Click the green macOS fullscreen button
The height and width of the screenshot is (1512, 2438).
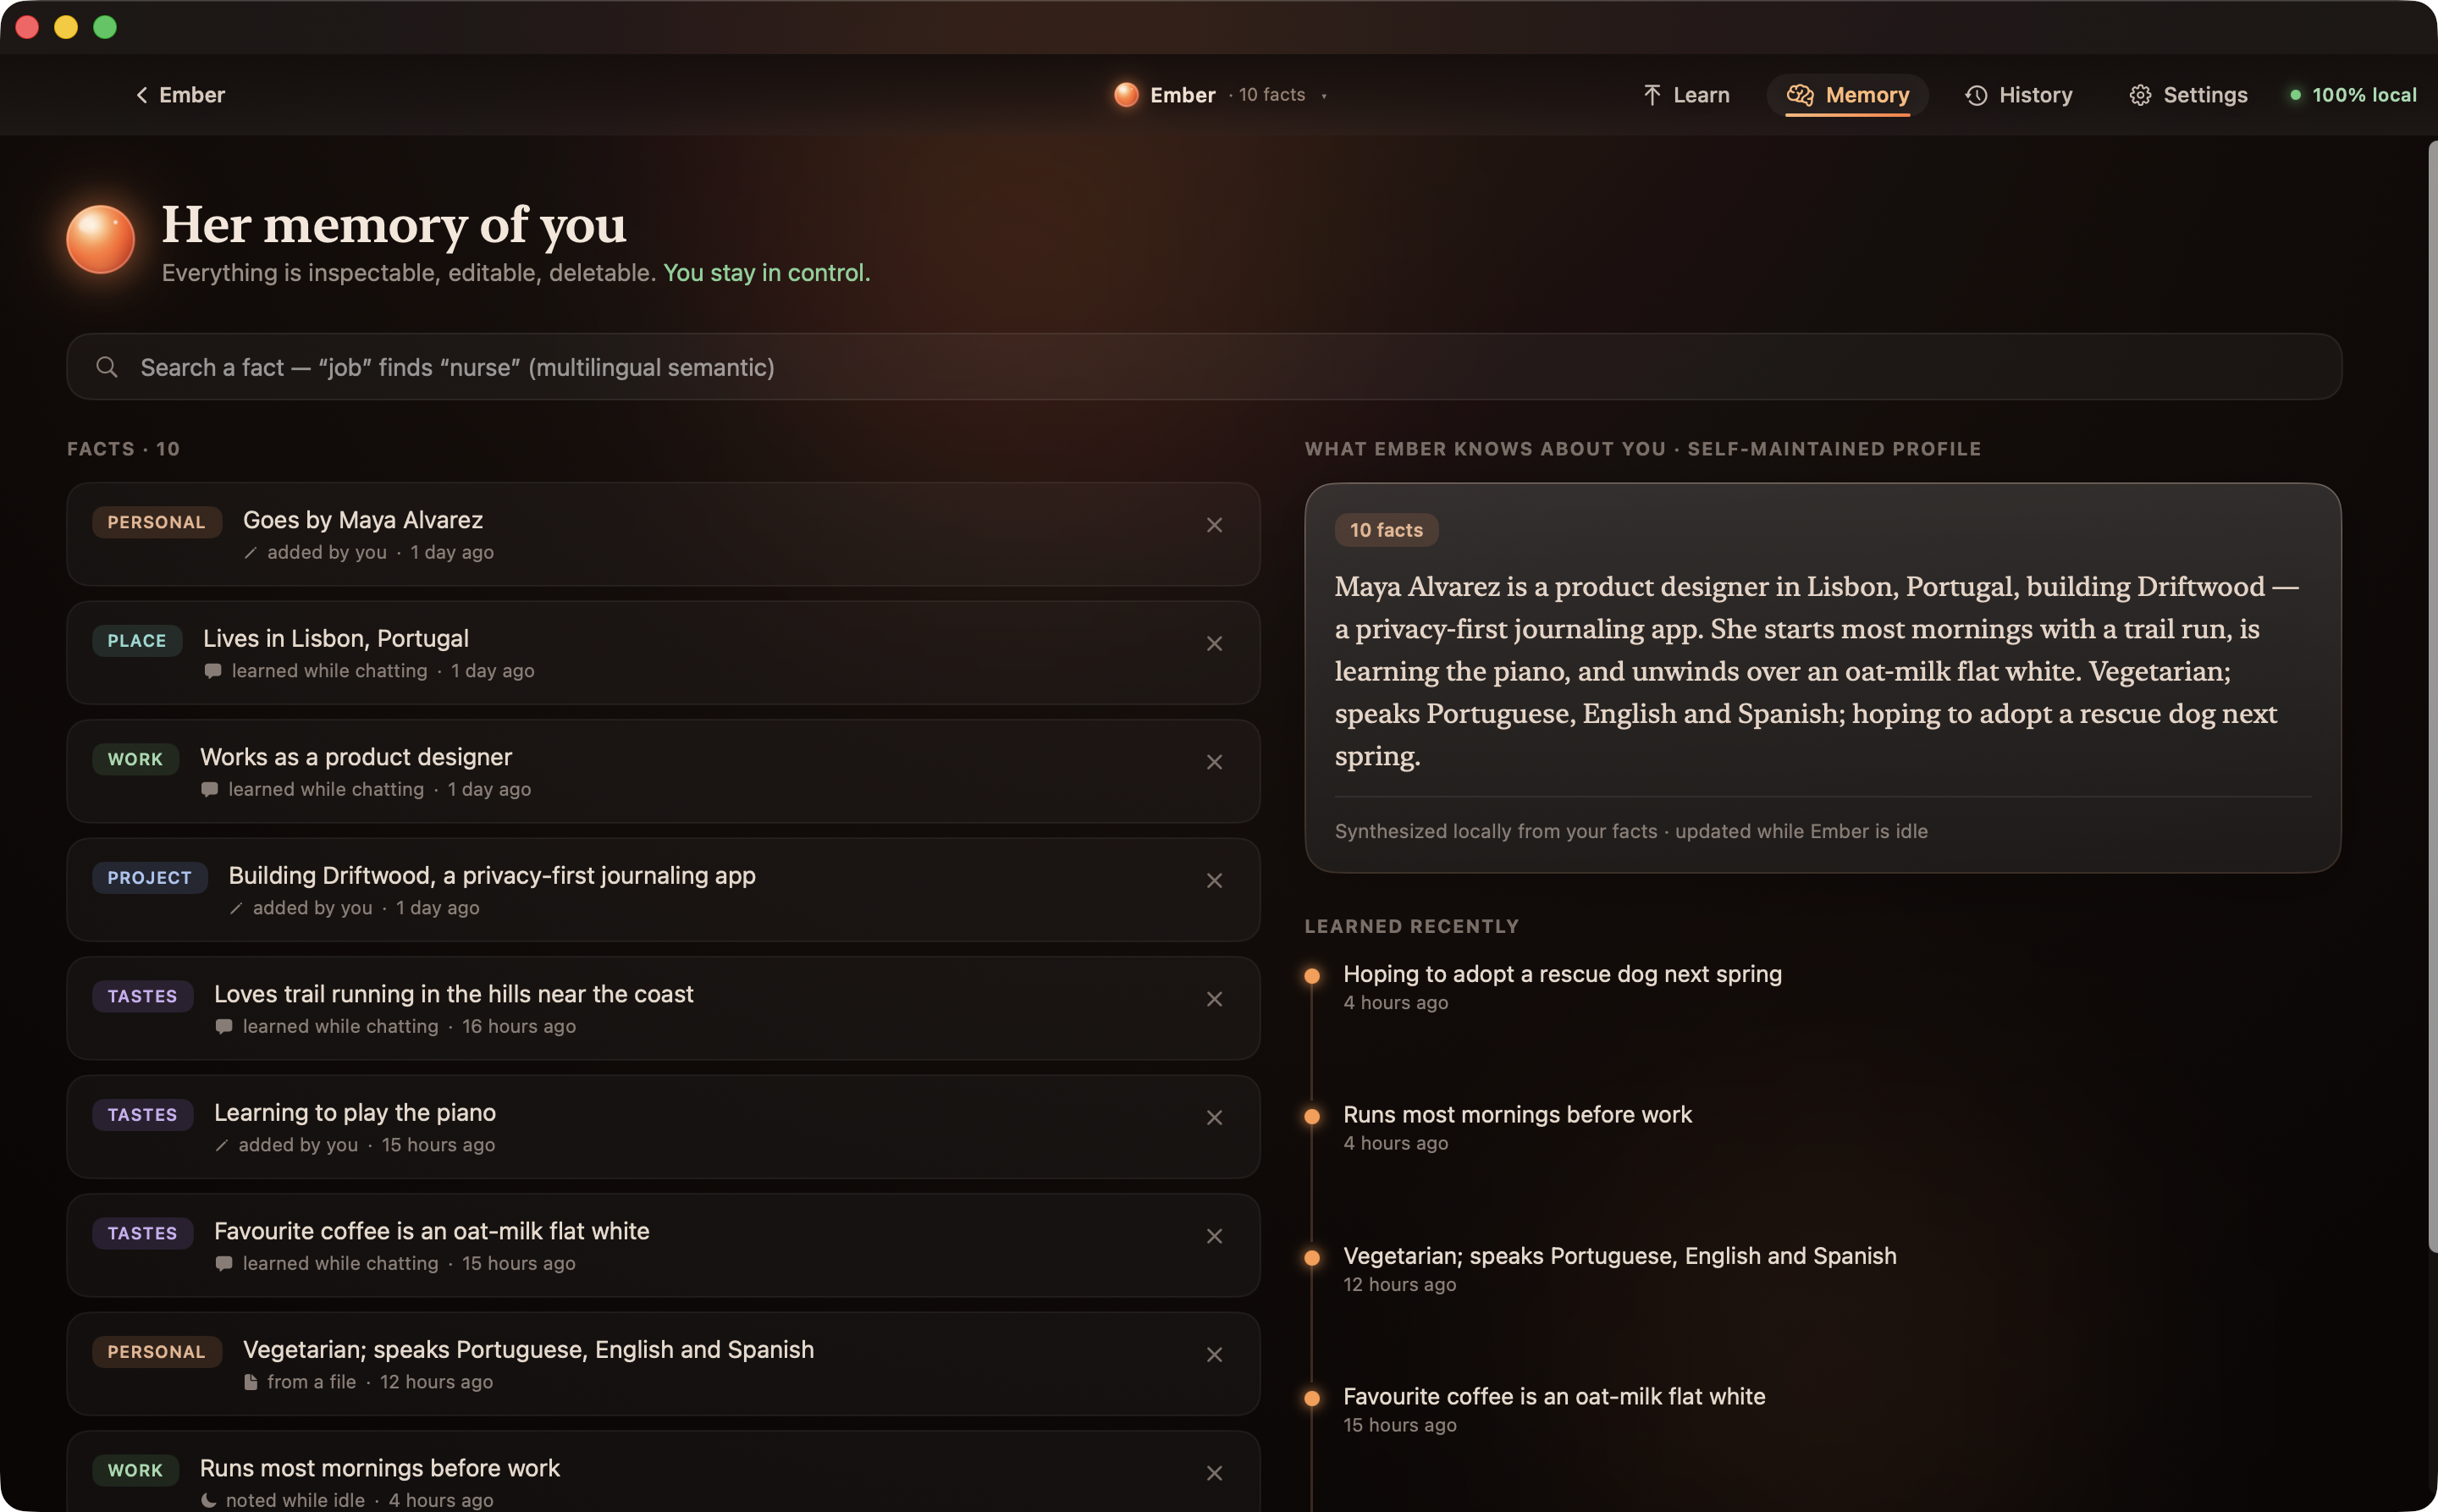[x=105, y=27]
